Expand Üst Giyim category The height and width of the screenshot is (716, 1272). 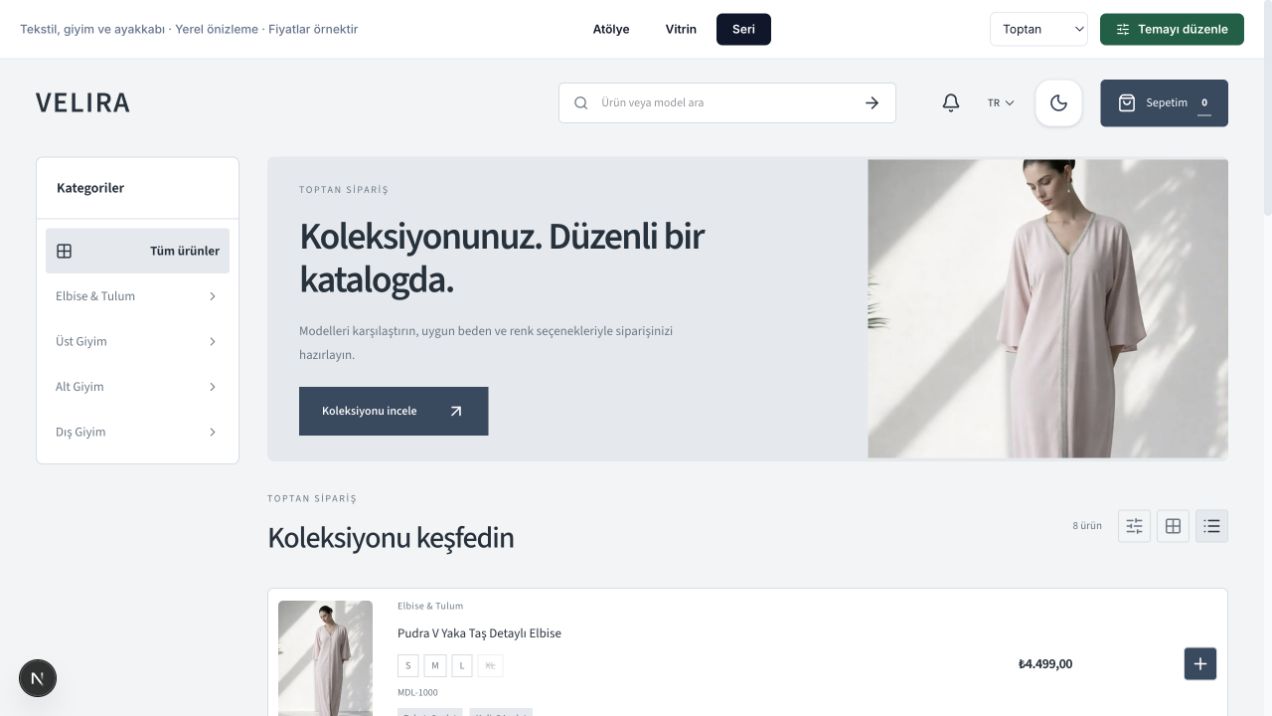[x=137, y=341]
